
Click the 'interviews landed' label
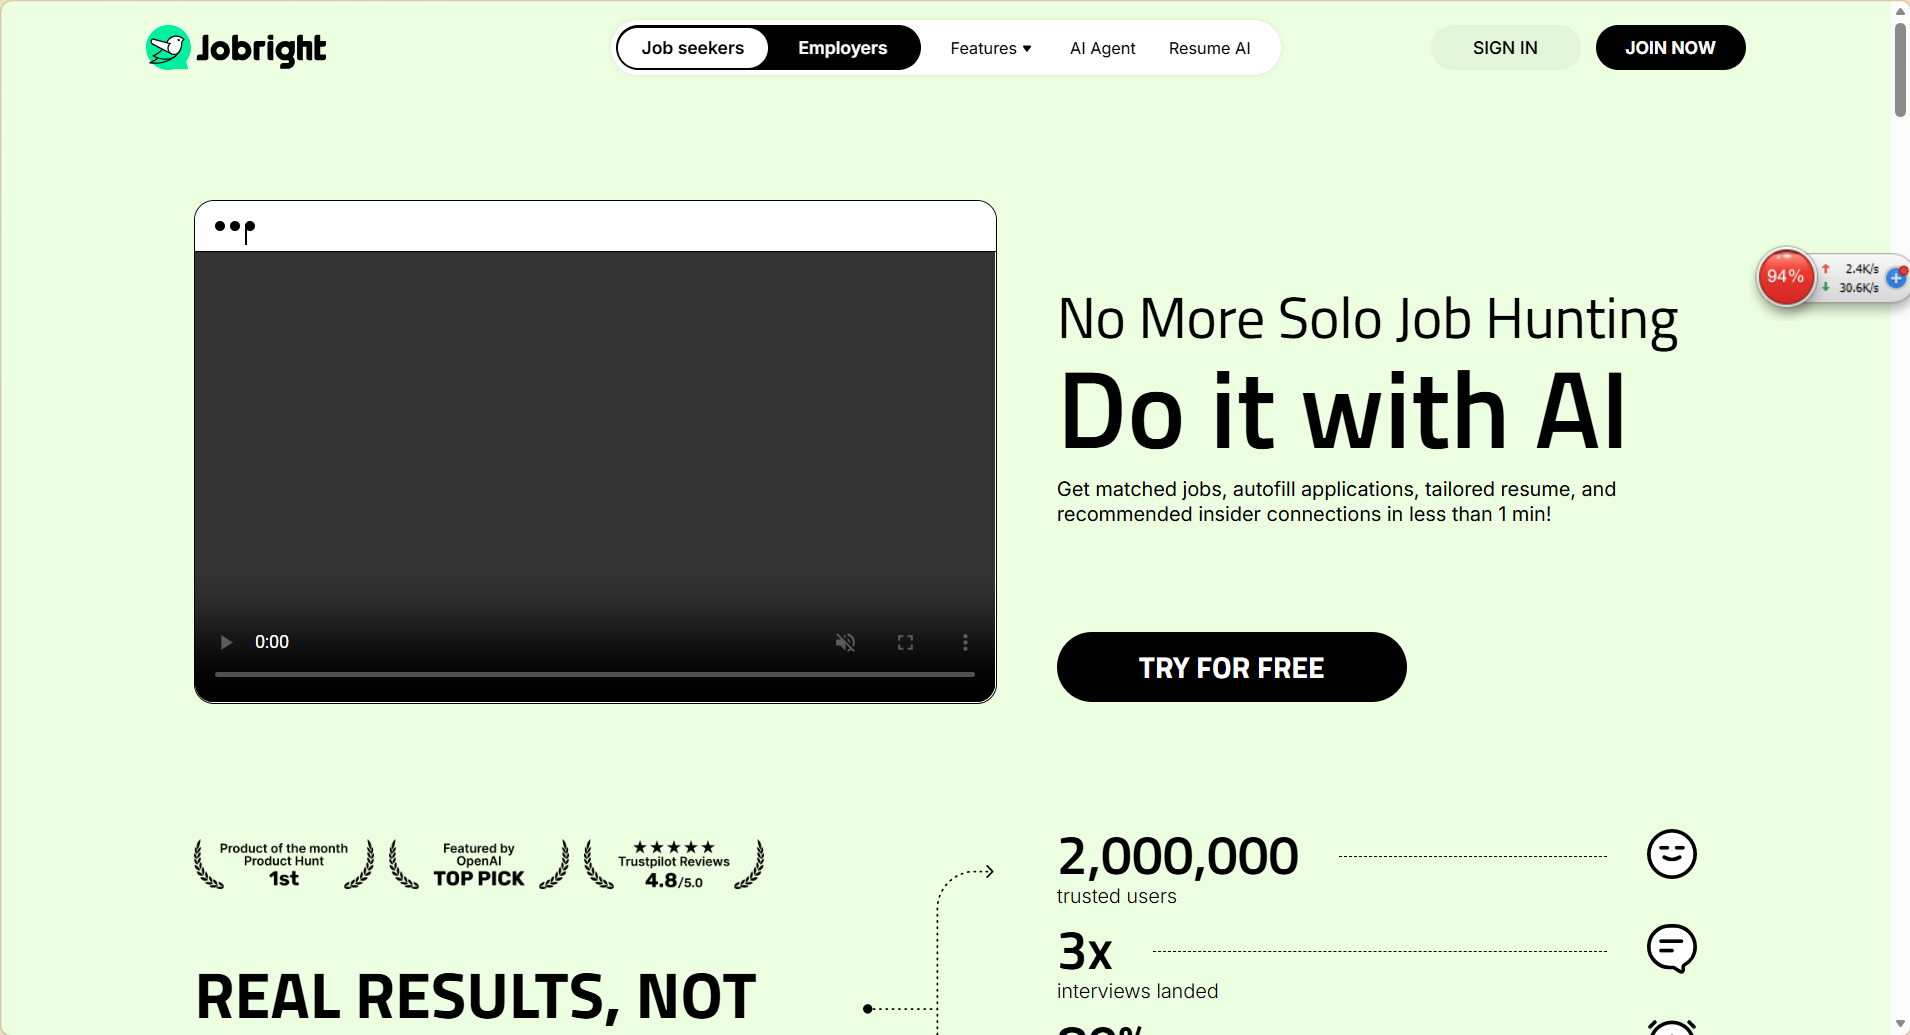(1138, 991)
